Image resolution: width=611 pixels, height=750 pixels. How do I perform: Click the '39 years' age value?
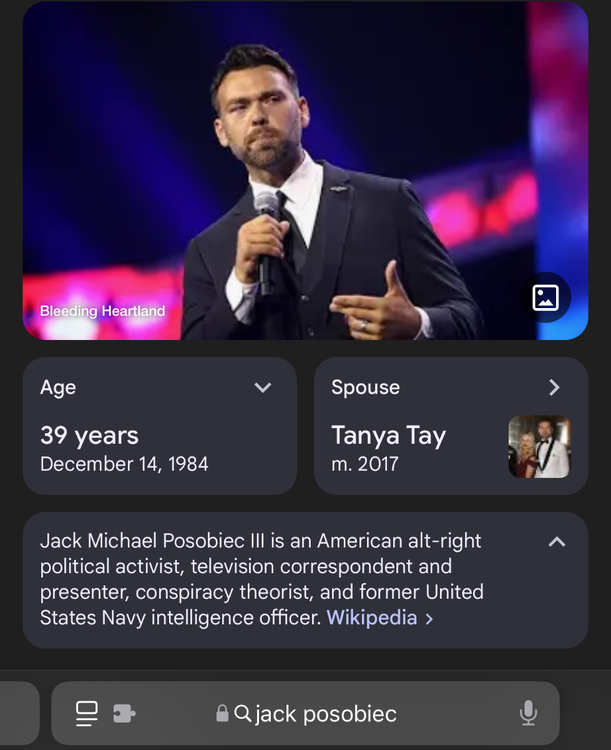point(89,436)
